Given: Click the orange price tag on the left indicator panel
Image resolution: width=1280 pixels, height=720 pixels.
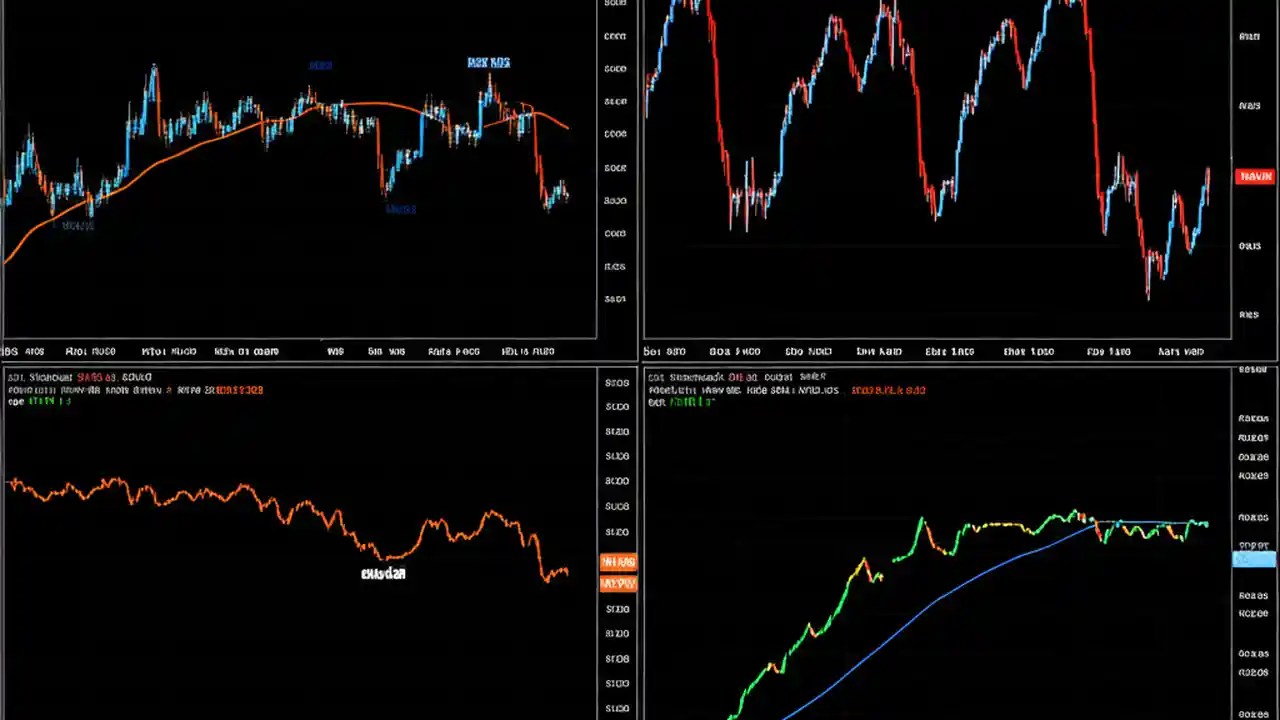Looking at the screenshot, I should coord(618,561).
